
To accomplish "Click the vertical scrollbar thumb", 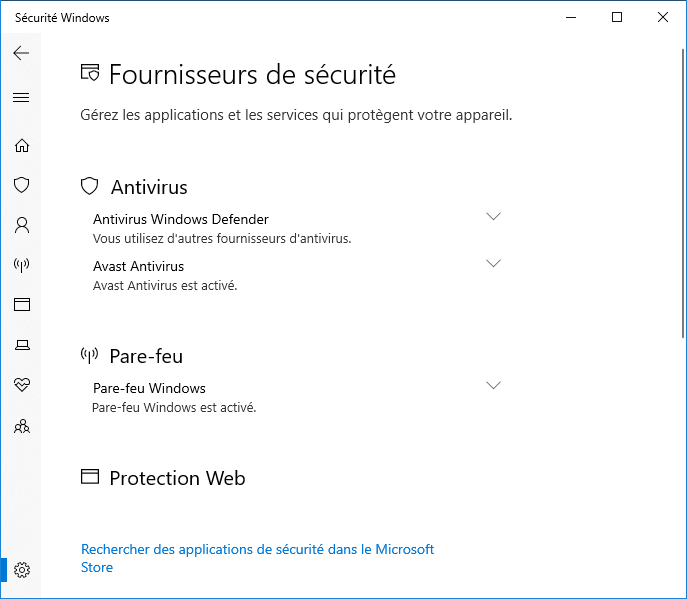I will (x=683, y=193).
